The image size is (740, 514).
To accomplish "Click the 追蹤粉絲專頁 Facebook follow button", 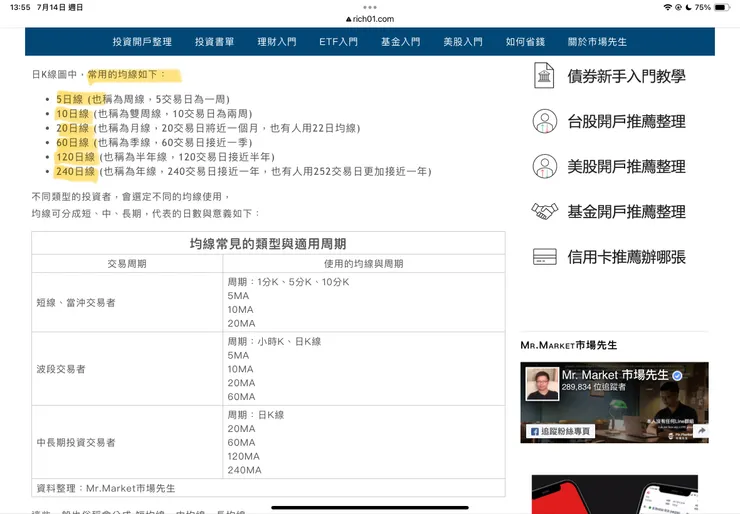I will [560, 431].
